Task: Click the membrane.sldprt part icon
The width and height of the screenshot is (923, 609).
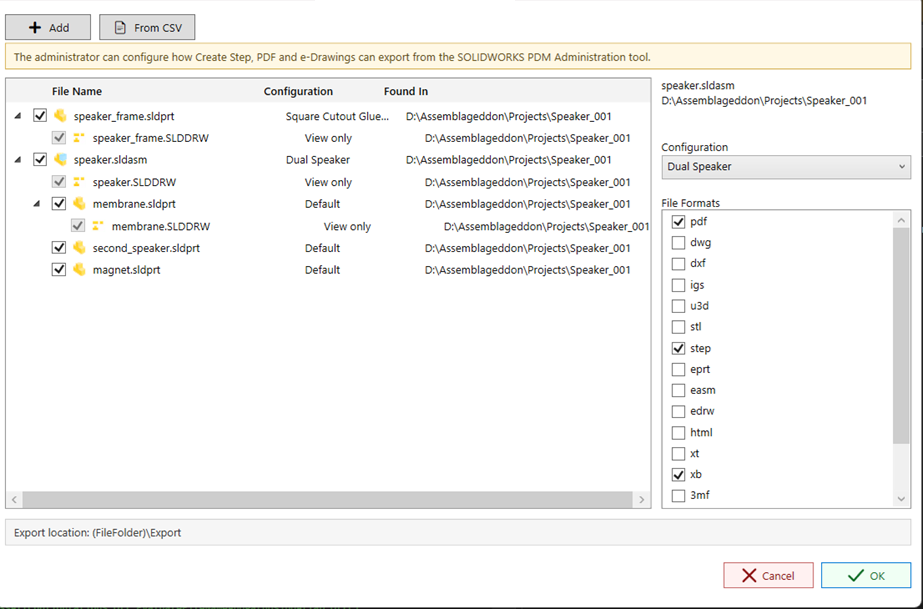Action: [79, 204]
